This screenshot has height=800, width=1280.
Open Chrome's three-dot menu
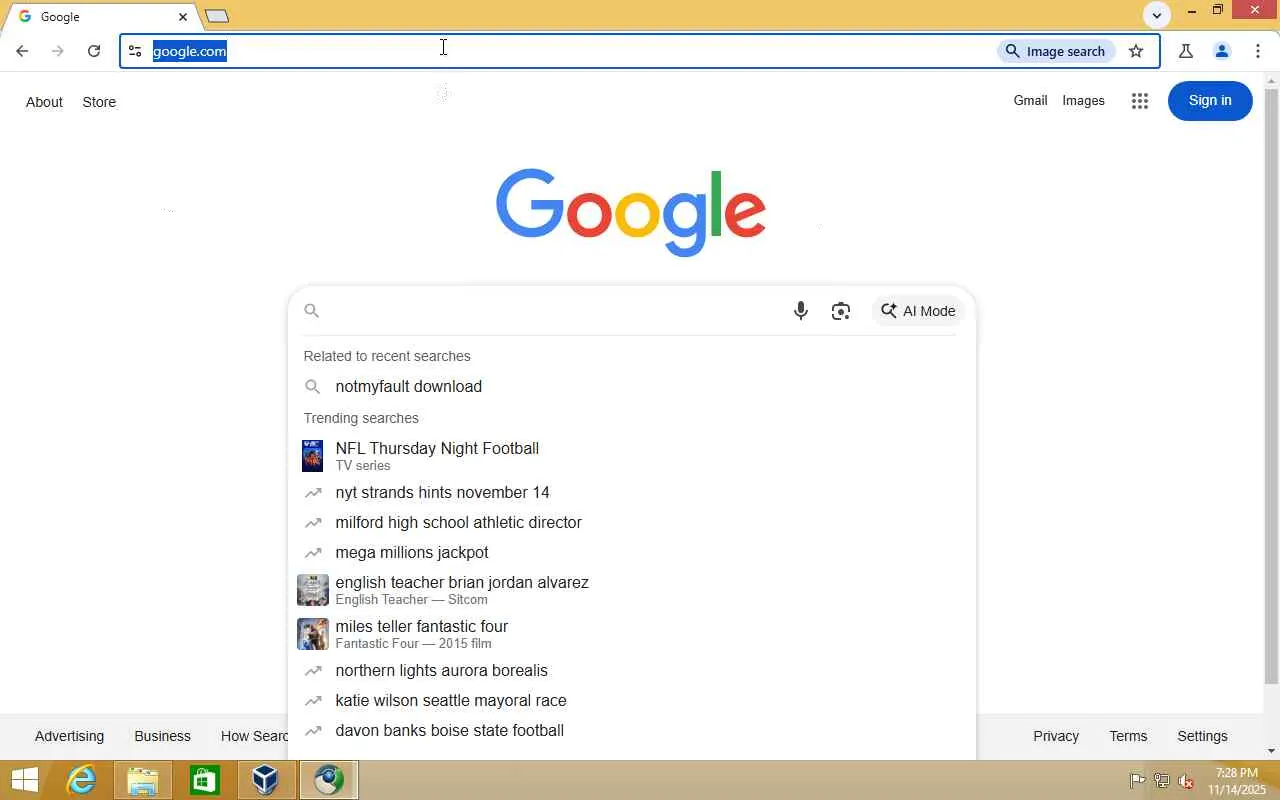point(1258,51)
